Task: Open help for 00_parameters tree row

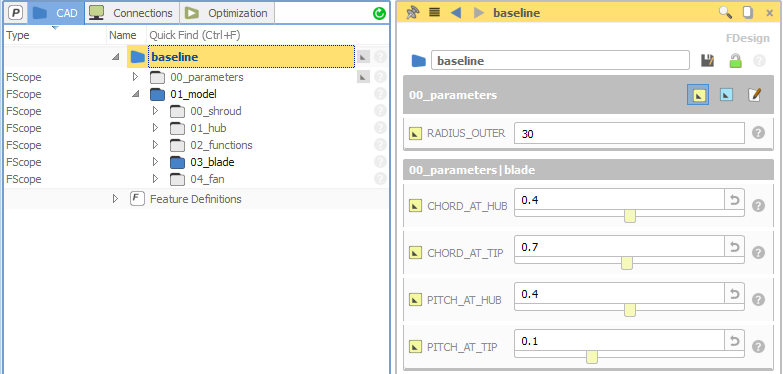Action: [380, 77]
